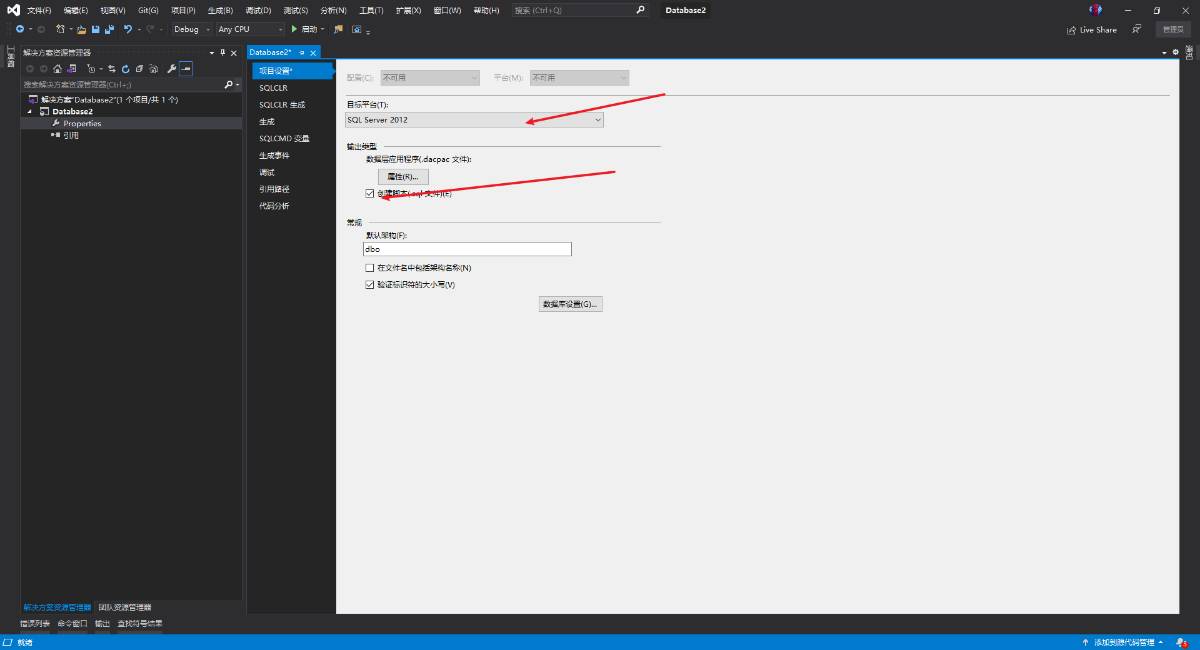Toggle the create script (.sql file) checkbox
This screenshot has width=1200, height=650.
pos(371,193)
